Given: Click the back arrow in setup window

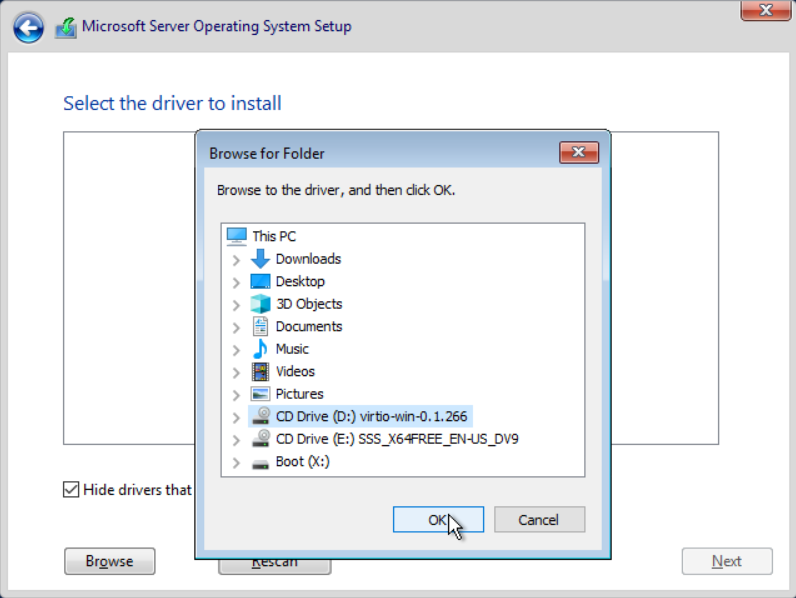Looking at the screenshot, I should coord(29,27).
